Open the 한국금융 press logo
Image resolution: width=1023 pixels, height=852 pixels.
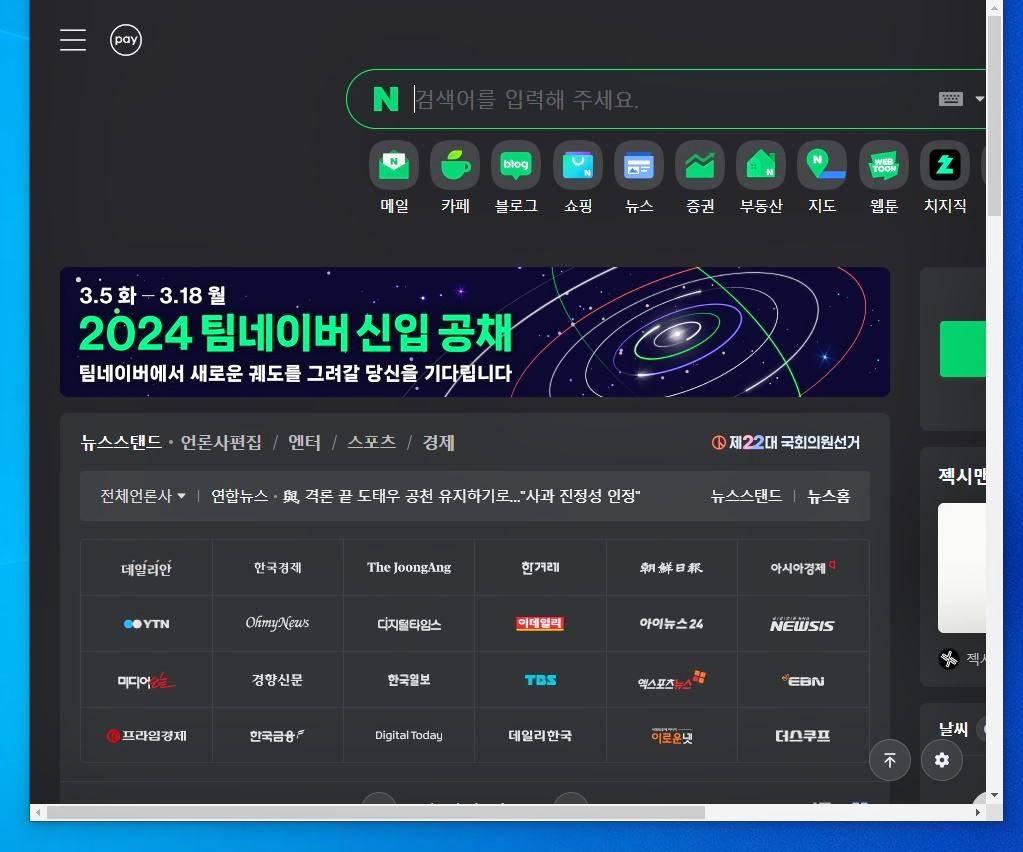(x=278, y=735)
